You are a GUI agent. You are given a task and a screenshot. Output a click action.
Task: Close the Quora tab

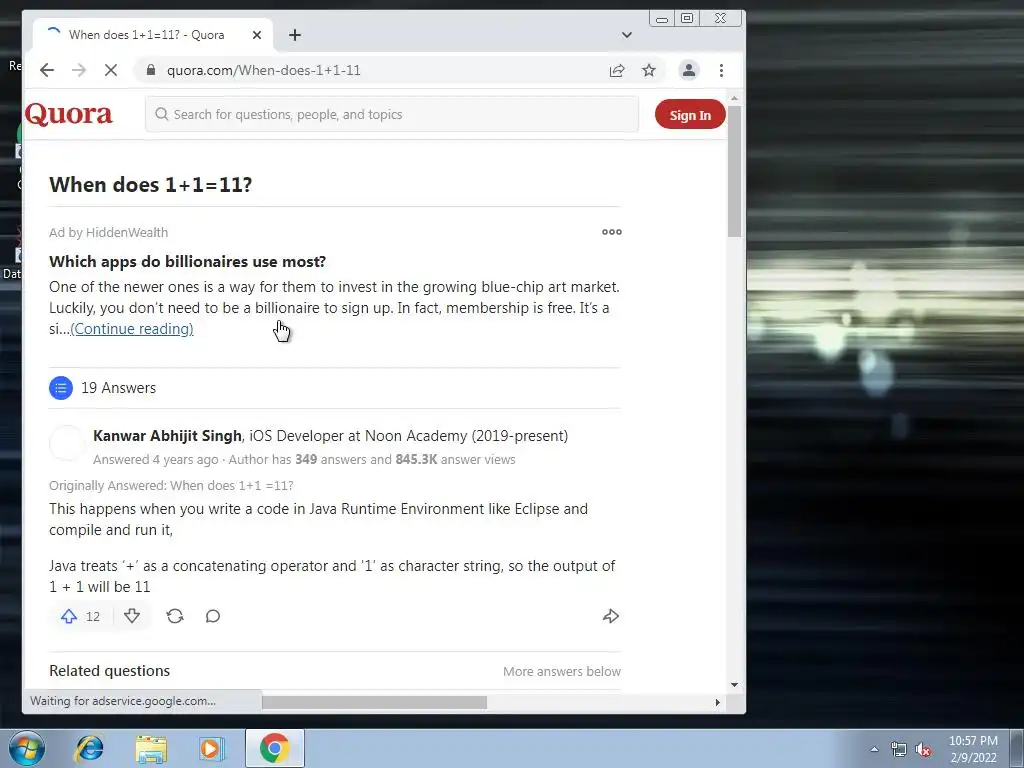pos(257,35)
